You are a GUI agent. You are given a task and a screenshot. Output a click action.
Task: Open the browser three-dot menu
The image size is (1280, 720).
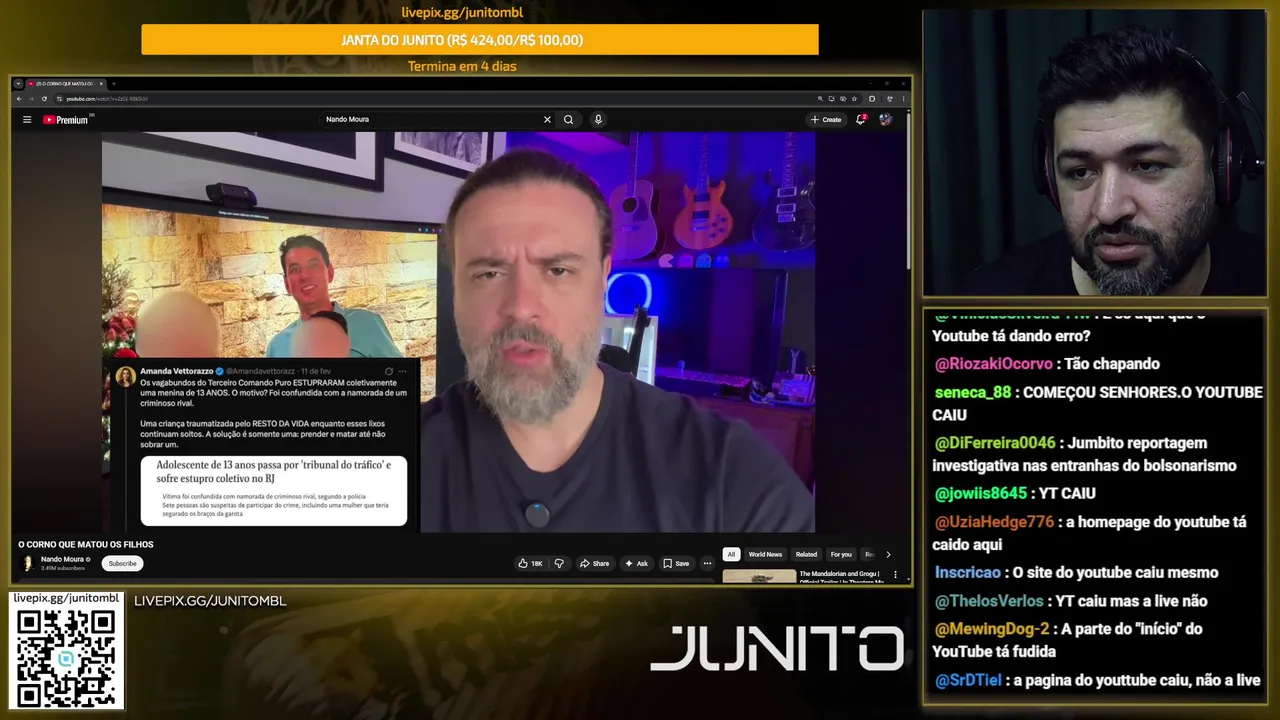pos(903,99)
